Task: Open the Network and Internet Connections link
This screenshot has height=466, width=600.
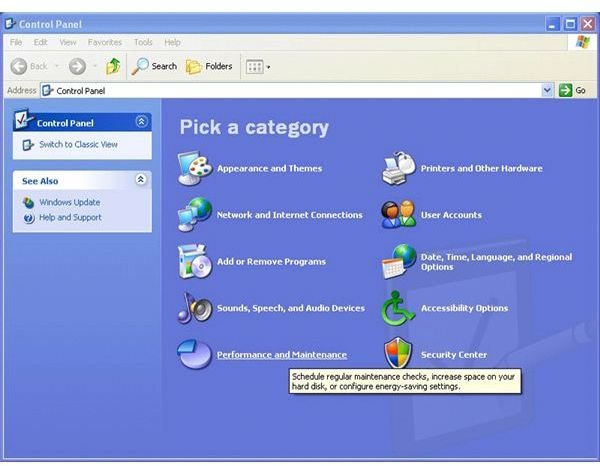Action: (x=290, y=215)
